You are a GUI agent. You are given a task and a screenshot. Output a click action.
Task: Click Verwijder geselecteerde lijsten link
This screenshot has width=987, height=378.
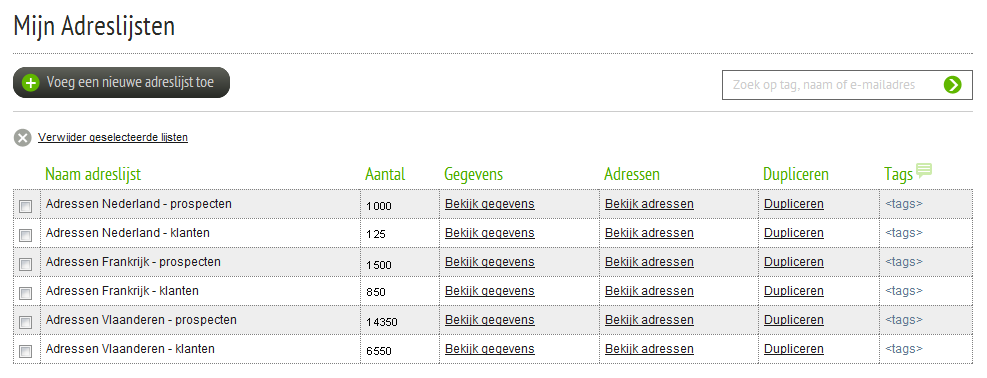point(113,137)
